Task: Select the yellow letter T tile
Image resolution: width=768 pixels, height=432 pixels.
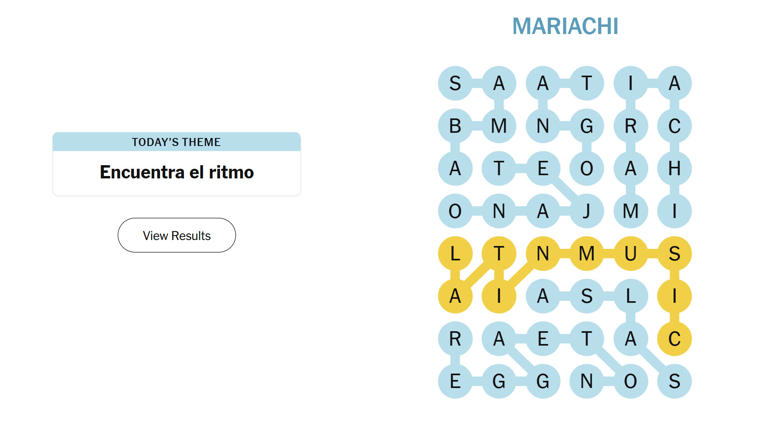Action: pos(499,254)
